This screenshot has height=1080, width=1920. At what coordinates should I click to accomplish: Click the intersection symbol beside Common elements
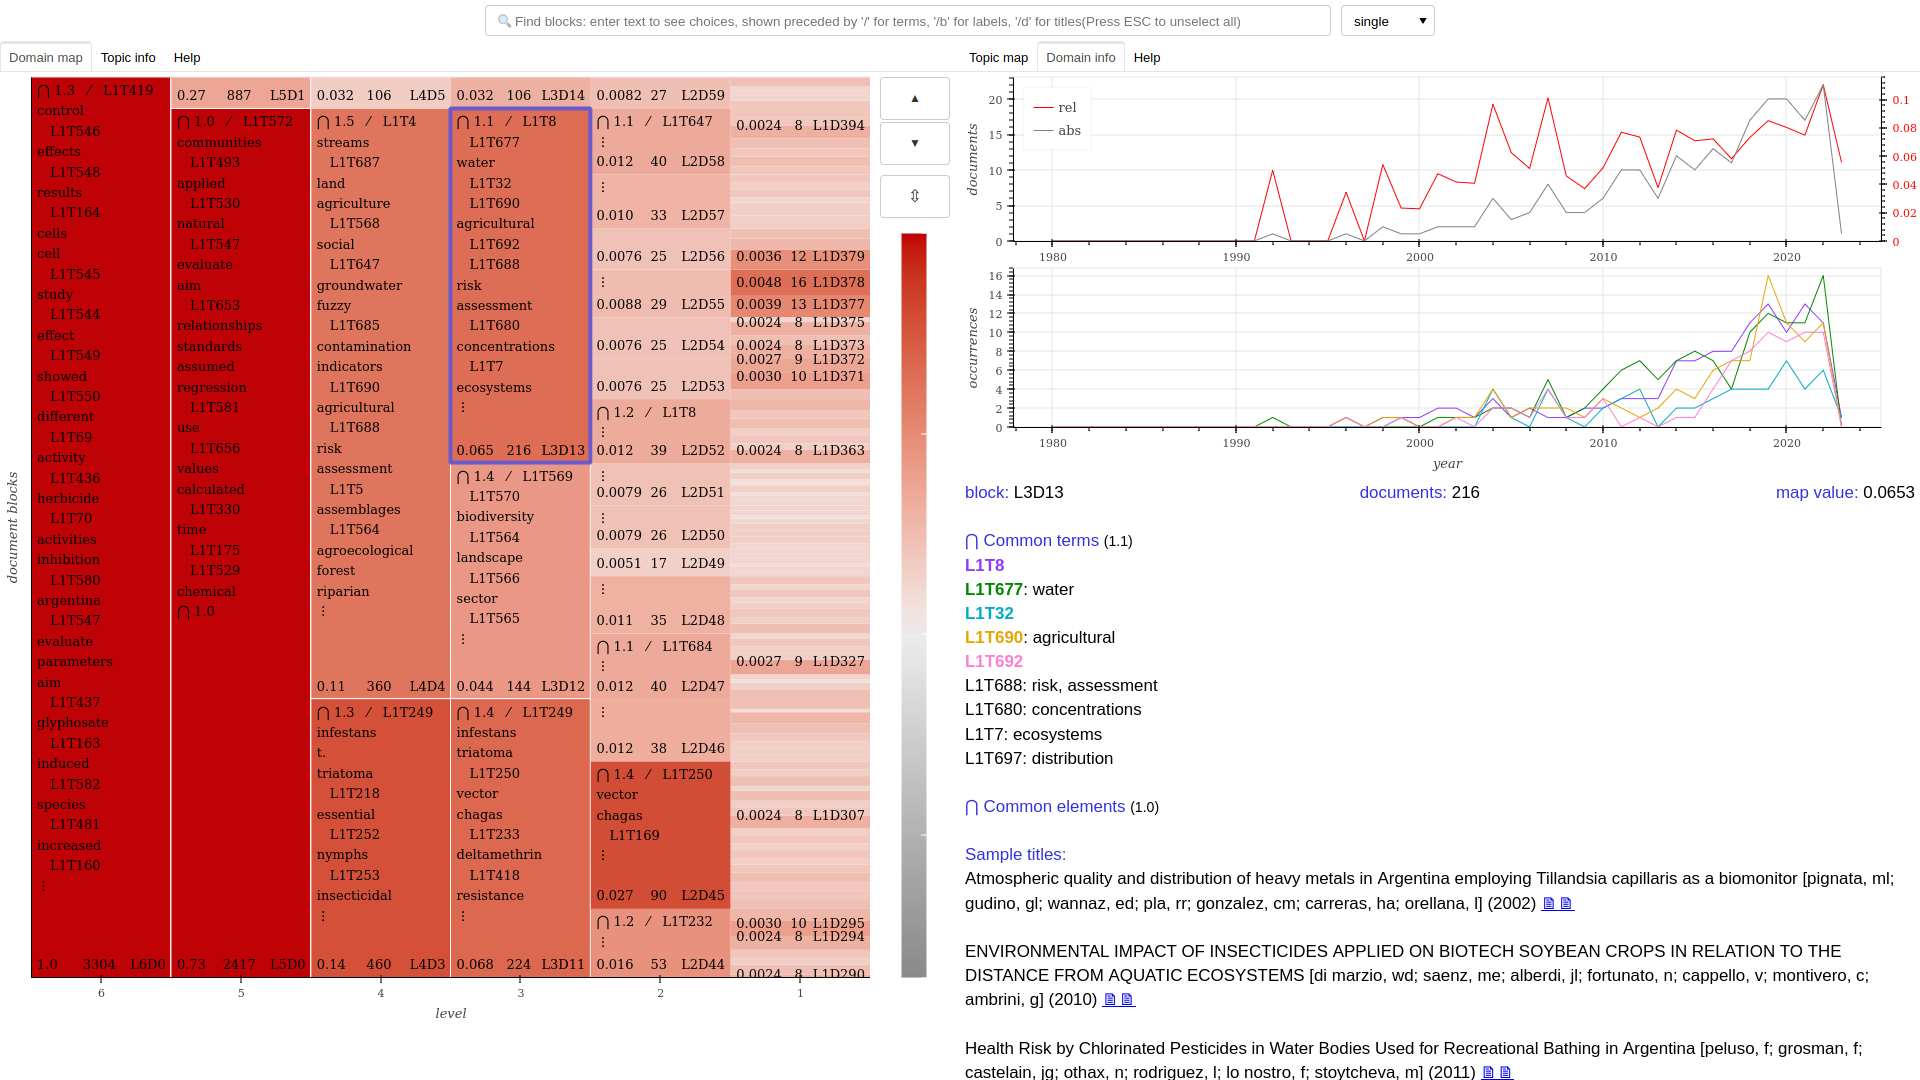click(971, 807)
